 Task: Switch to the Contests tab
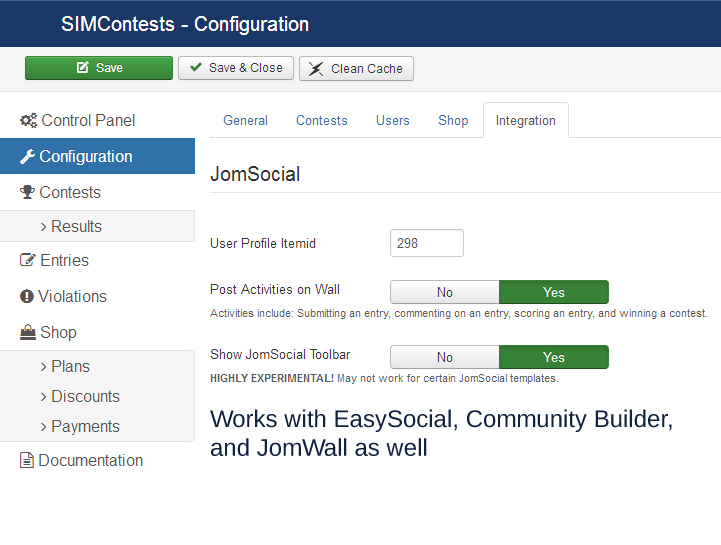pyautogui.click(x=321, y=120)
